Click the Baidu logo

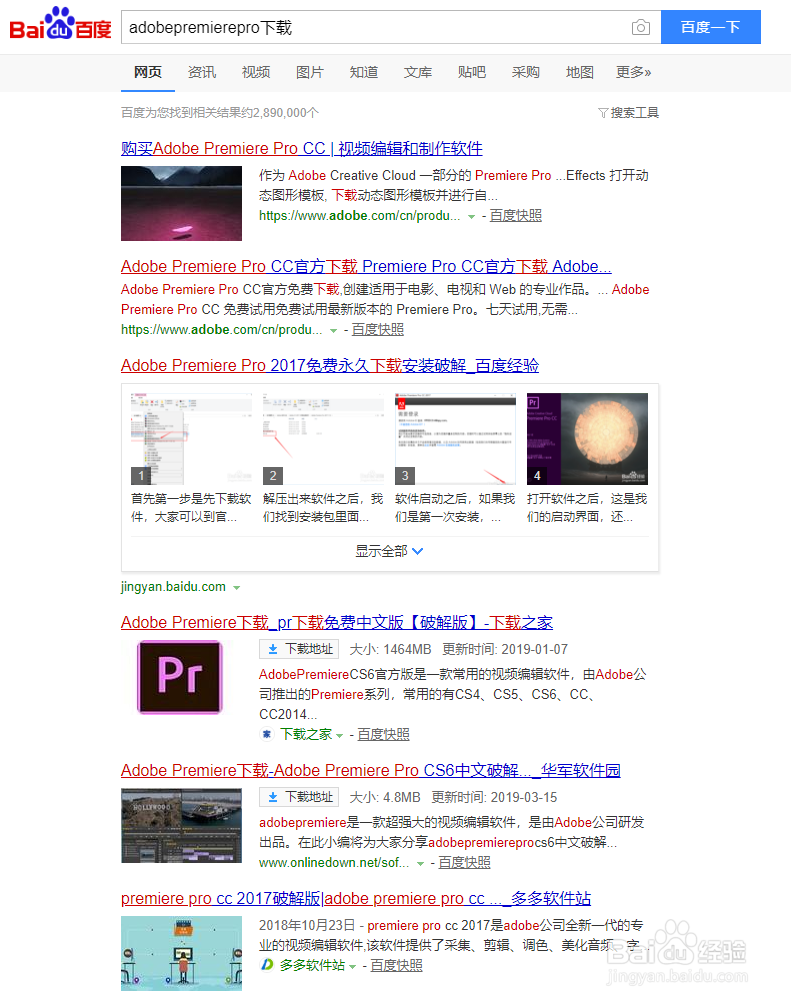pos(60,24)
